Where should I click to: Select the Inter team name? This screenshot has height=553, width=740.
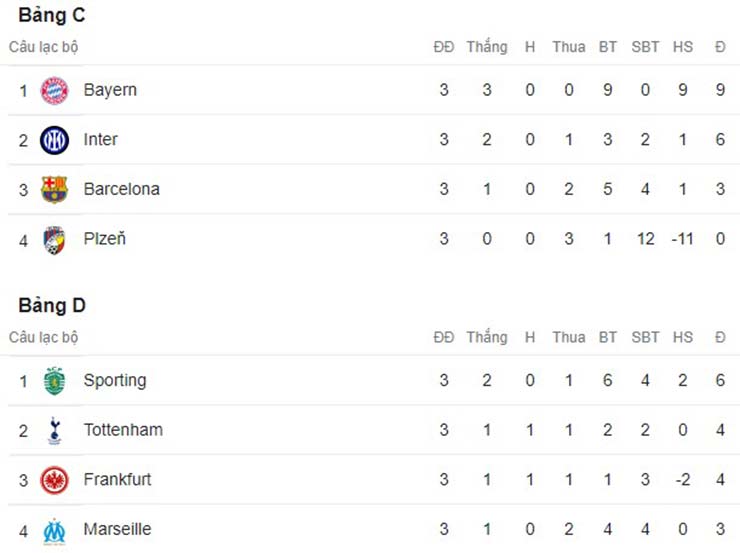pos(100,139)
